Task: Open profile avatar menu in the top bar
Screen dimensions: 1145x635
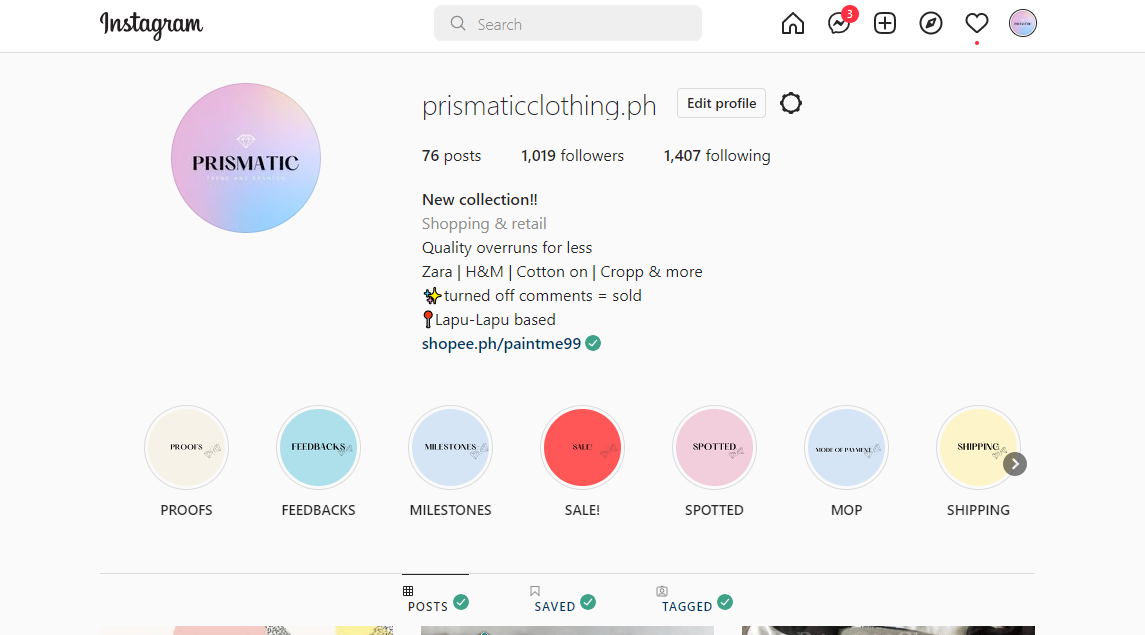Action: point(1023,24)
